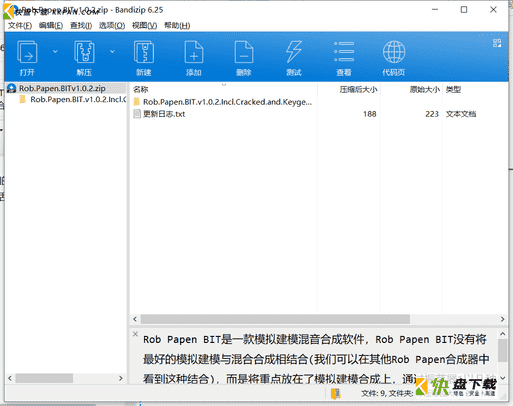
Task: Click the toolbar layout grid icon
Action: coord(497,43)
